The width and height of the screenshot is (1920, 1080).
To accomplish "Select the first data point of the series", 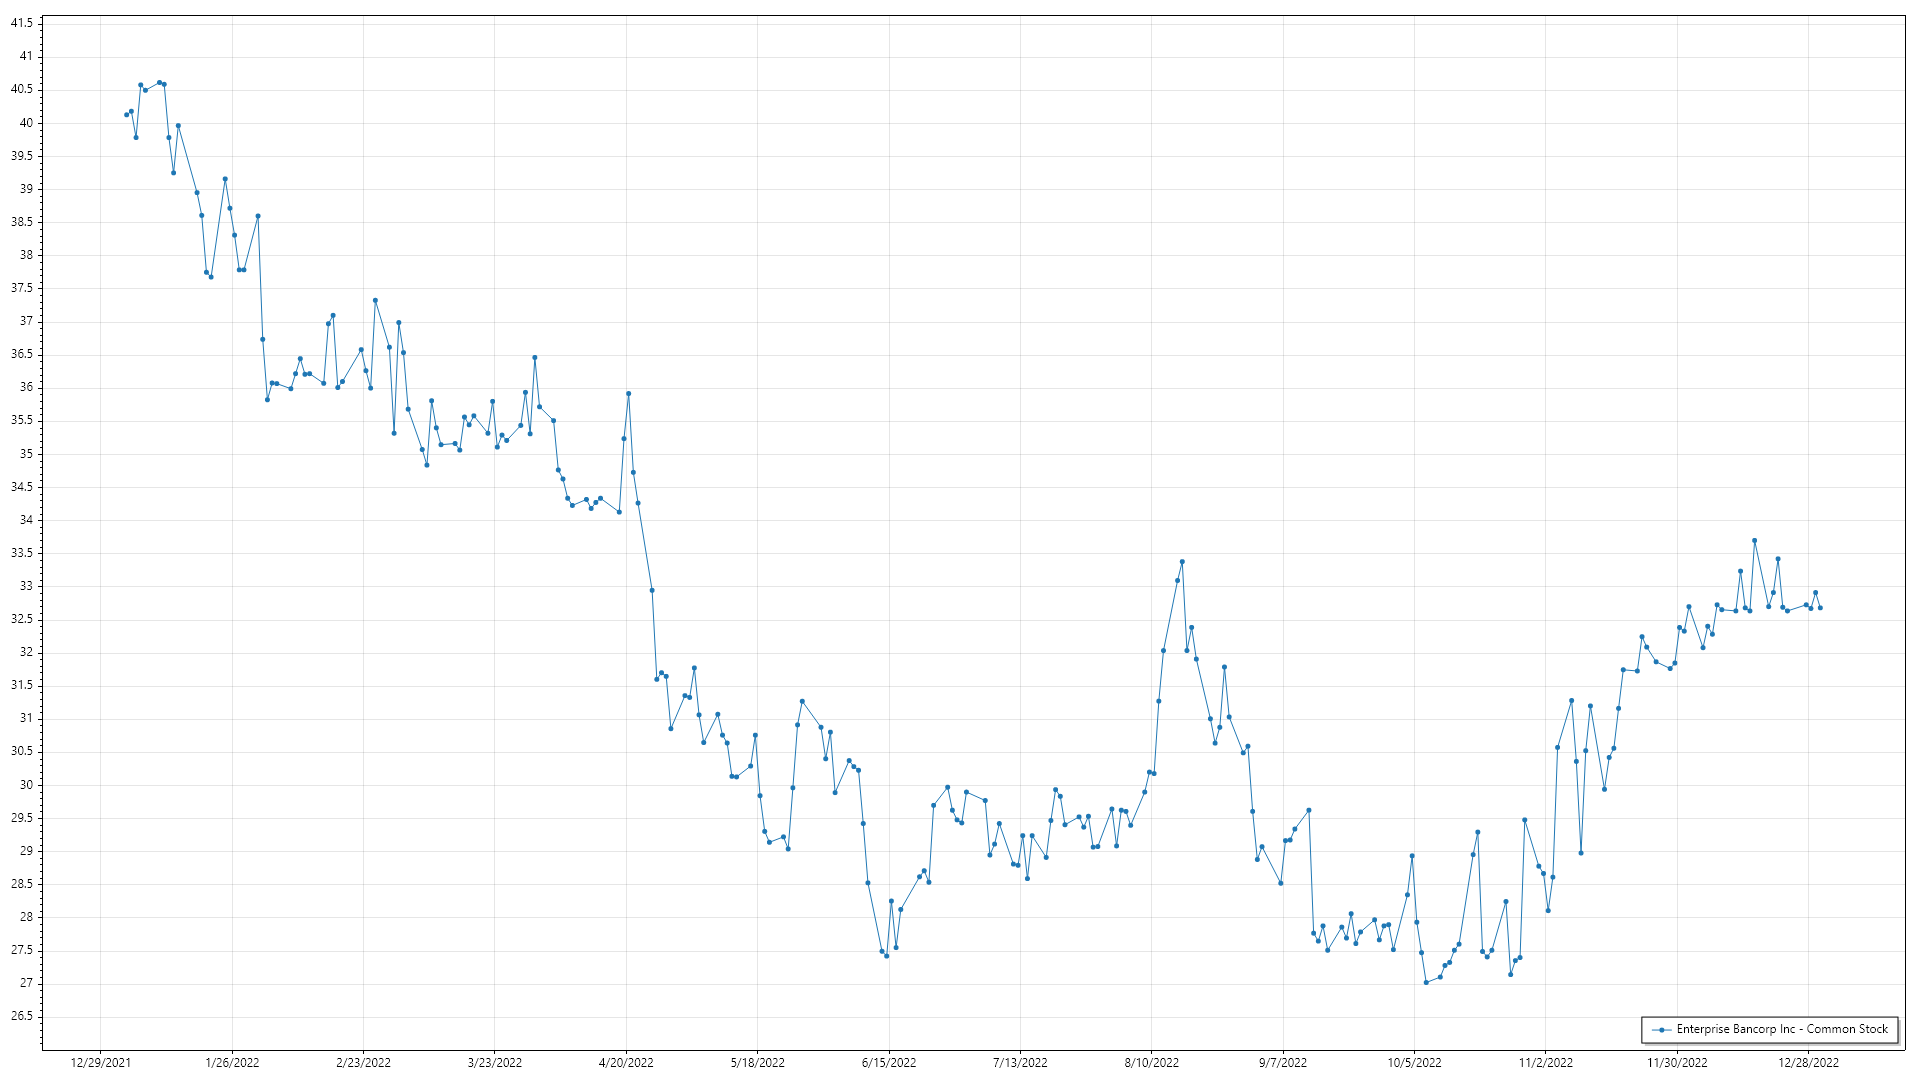I will (126, 115).
